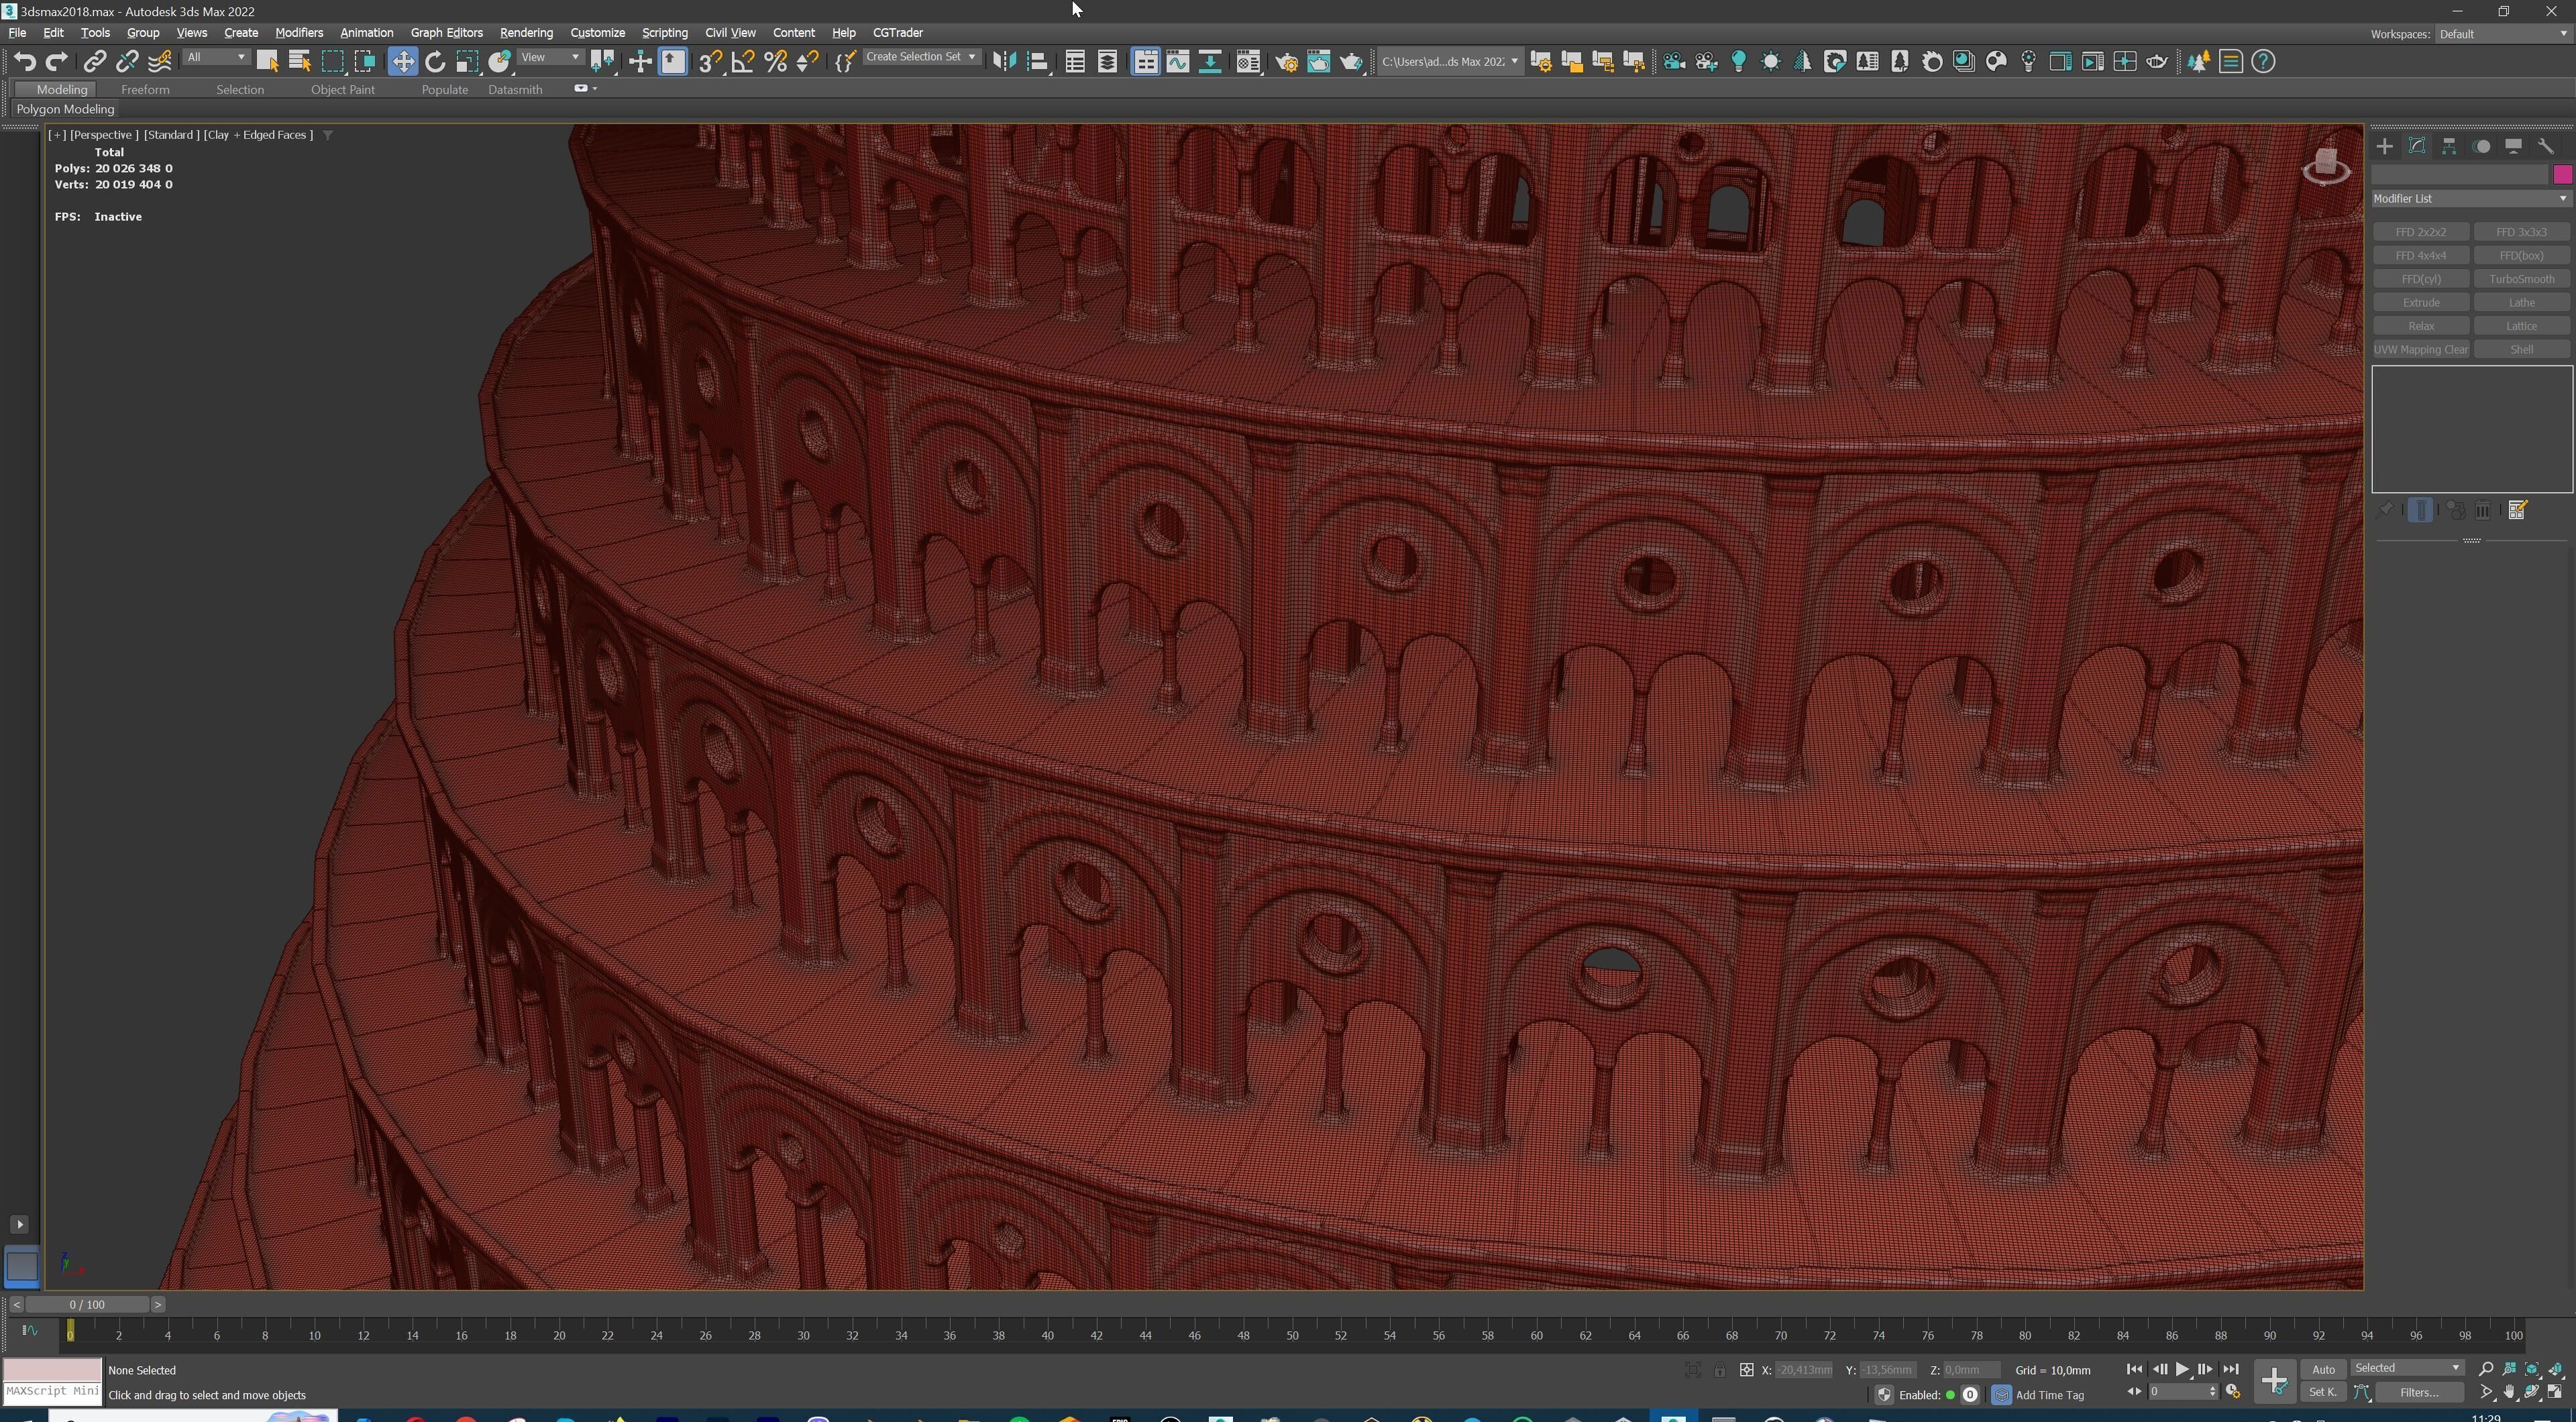This screenshot has width=2576, height=1422.
Task: Click the Mirror tool icon
Action: [1004, 62]
